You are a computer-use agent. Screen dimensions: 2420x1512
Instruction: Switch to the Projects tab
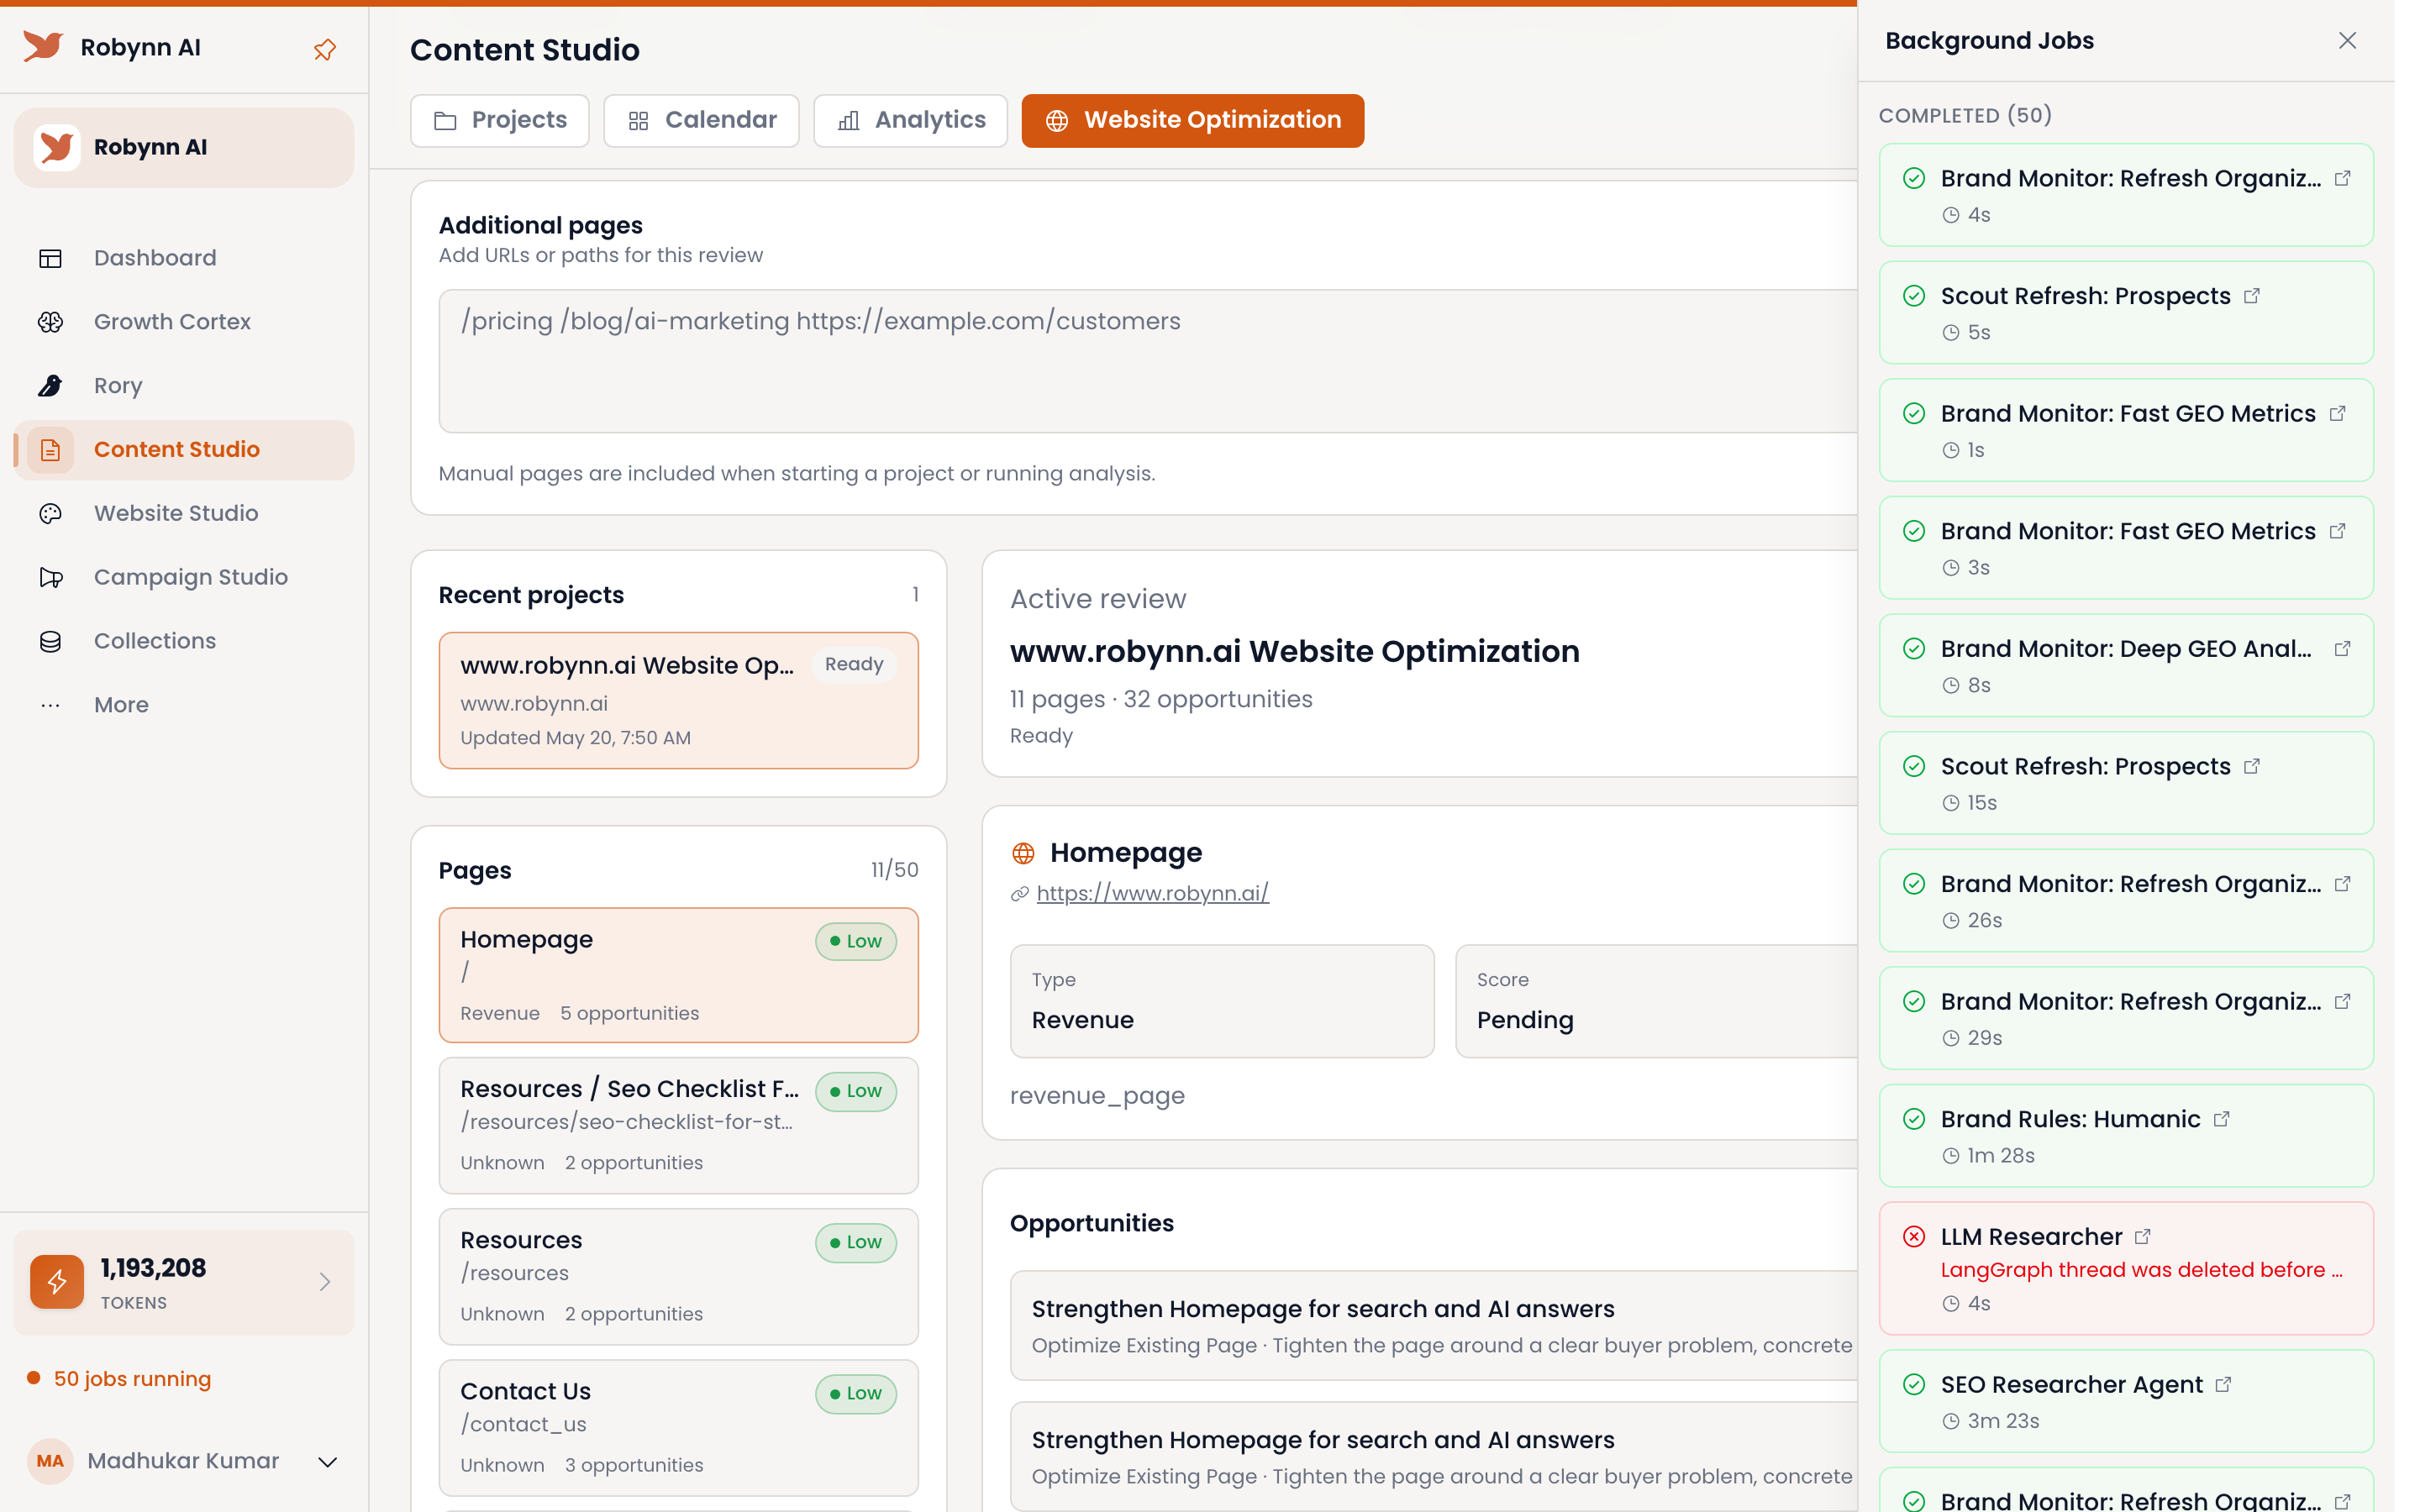click(x=500, y=120)
